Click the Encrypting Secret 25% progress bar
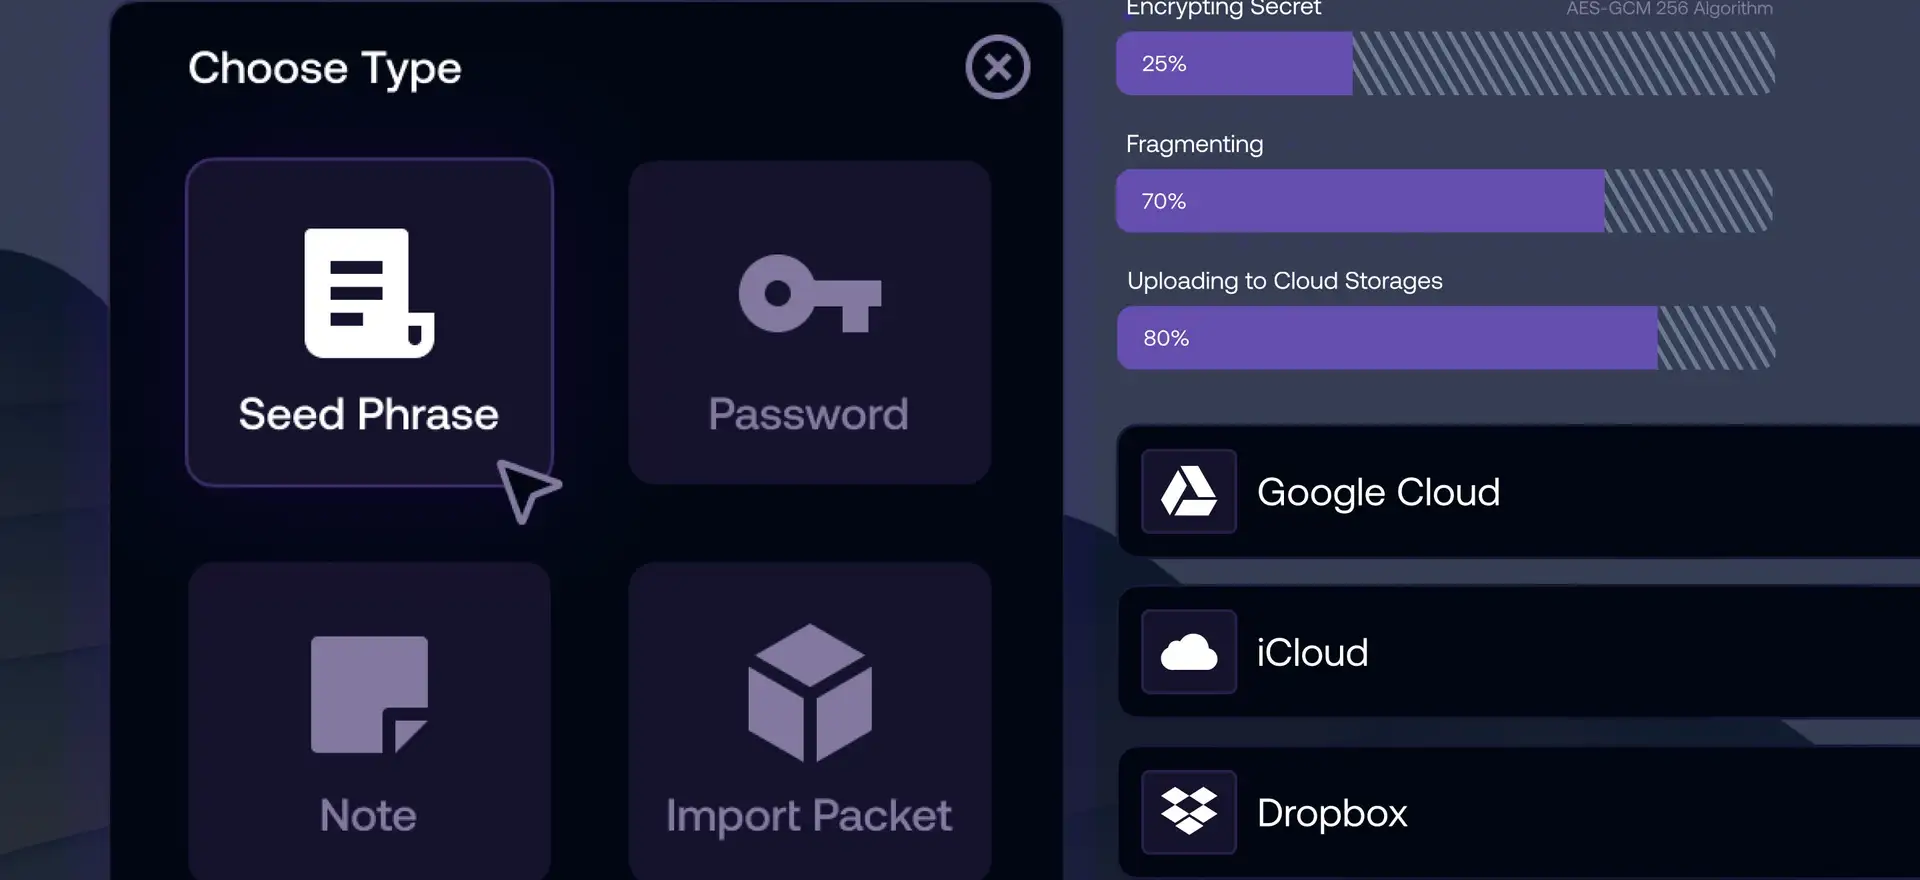Viewport: 1920px width, 880px height. point(1445,63)
